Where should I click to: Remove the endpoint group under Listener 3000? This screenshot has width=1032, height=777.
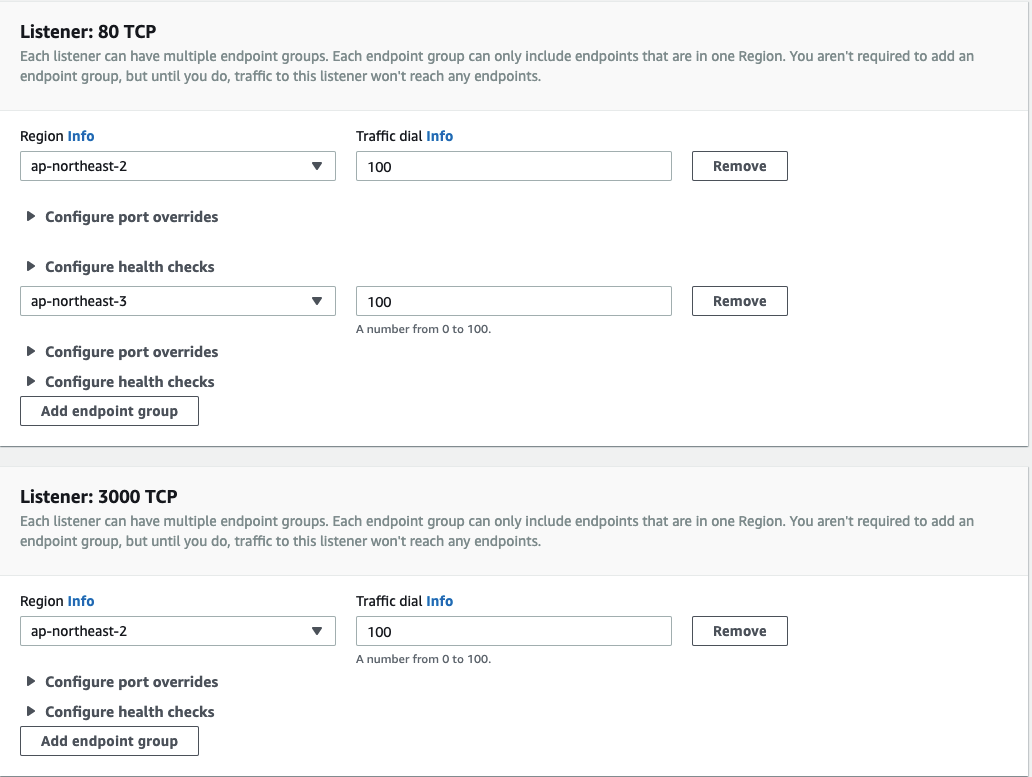click(740, 631)
